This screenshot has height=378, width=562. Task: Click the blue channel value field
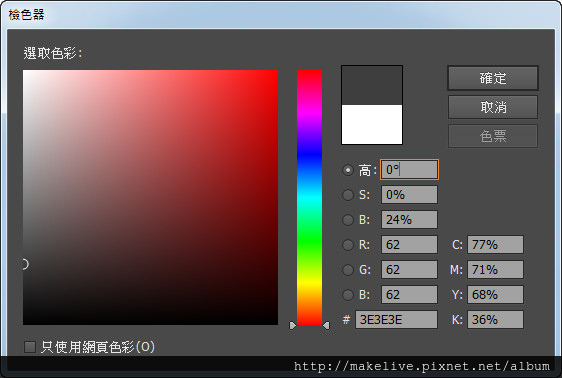pyautogui.click(x=409, y=295)
